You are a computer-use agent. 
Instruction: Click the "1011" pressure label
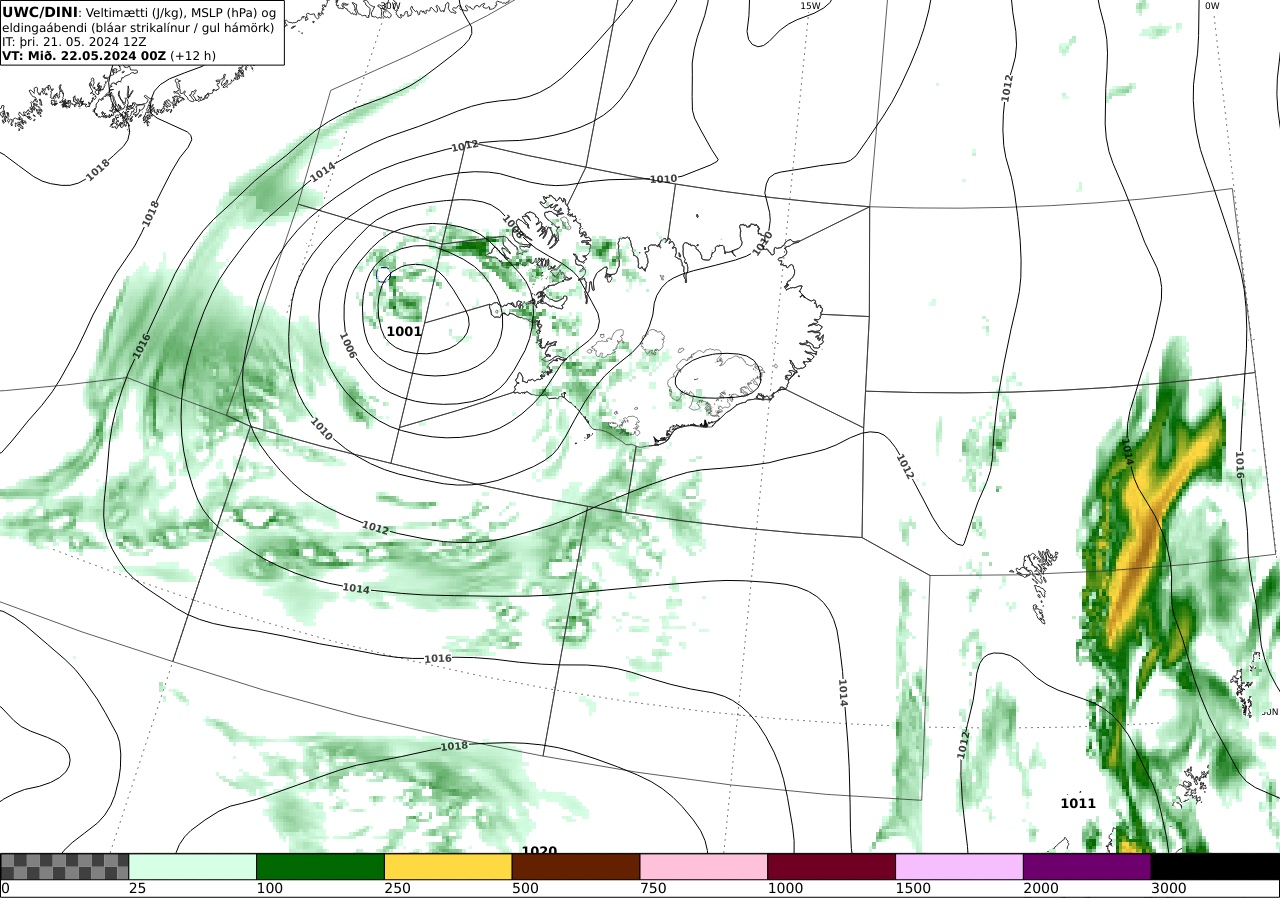pyautogui.click(x=1078, y=803)
